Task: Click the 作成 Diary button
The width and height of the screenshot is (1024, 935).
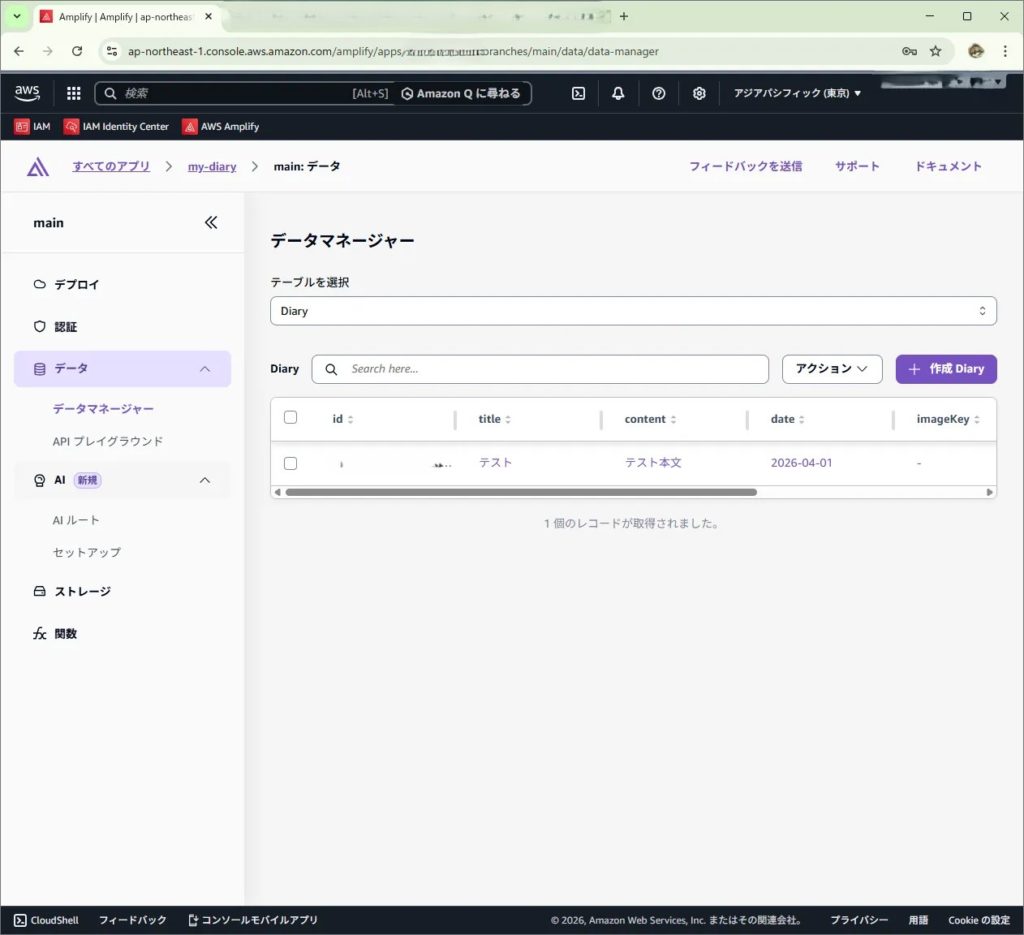Action: pos(946,369)
